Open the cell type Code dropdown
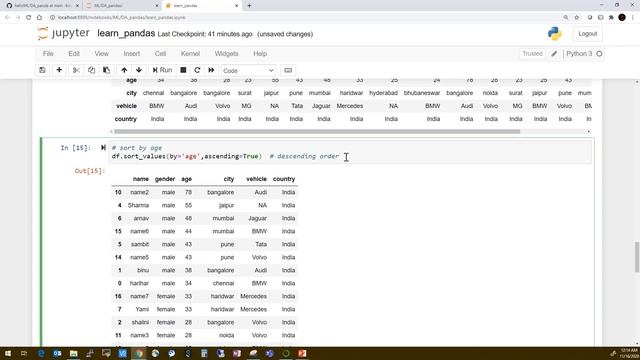The width and height of the screenshot is (640, 360). (x=248, y=71)
